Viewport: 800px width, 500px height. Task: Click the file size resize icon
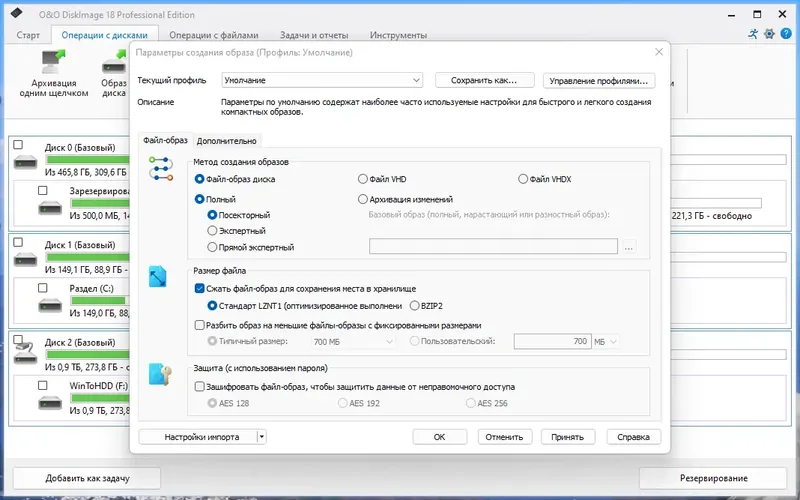pyautogui.click(x=158, y=276)
